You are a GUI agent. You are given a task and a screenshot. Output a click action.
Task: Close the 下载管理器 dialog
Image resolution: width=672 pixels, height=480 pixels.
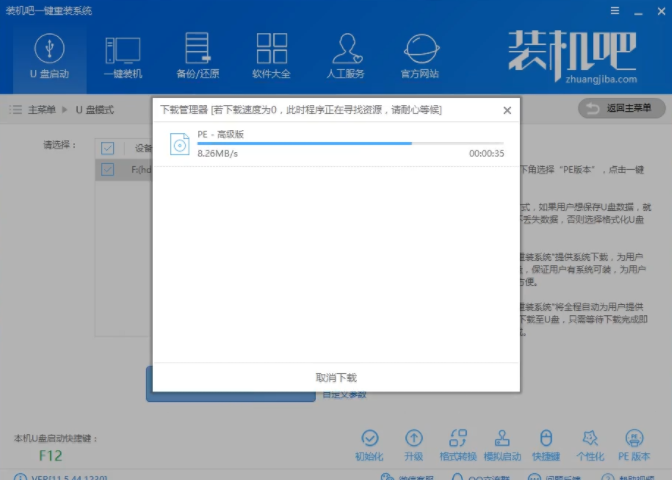(x=507, y=111)
